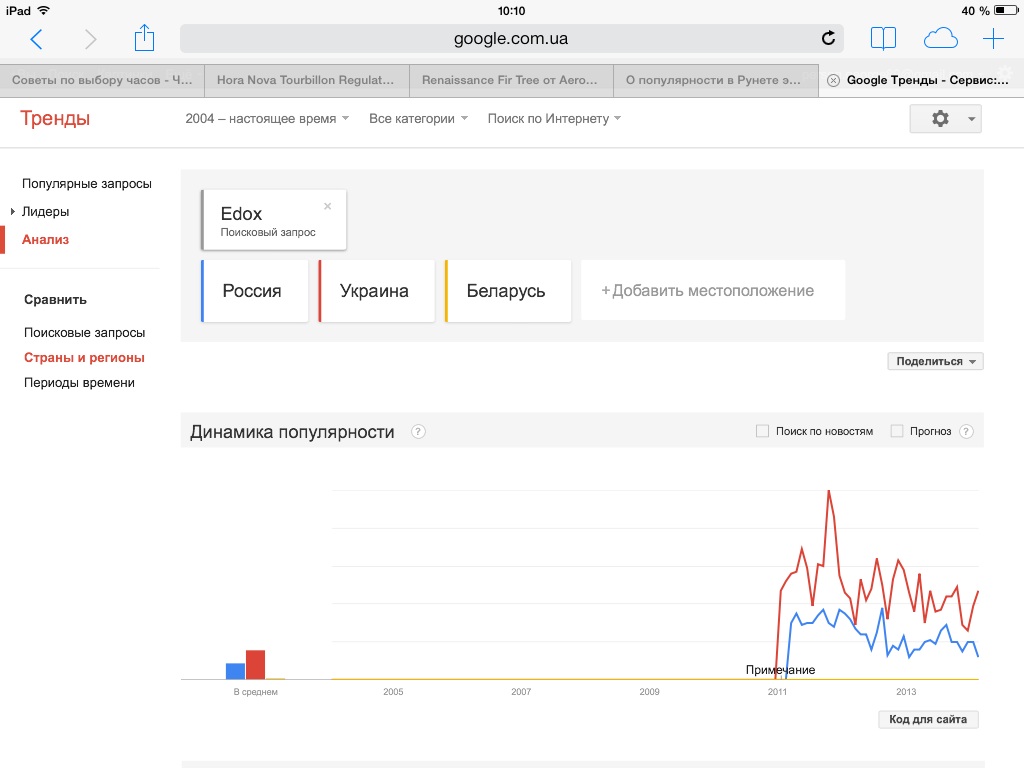Toggle the Прогноз checkbox
The image size is (1024, 768).
pyautogui.click(x=897, y=431)
